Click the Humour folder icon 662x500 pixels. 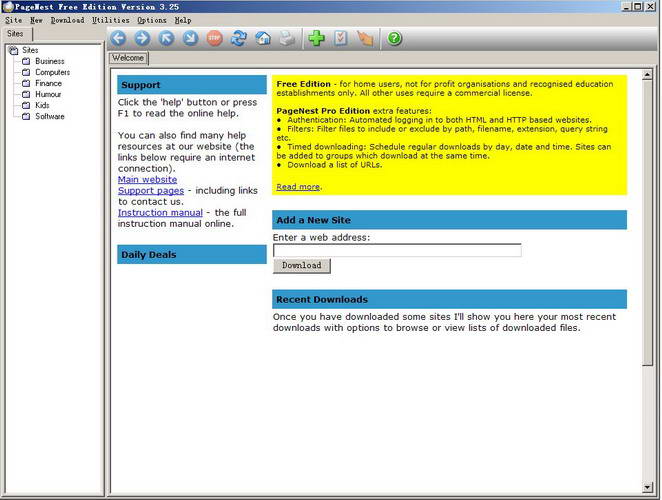click(26, 94)
